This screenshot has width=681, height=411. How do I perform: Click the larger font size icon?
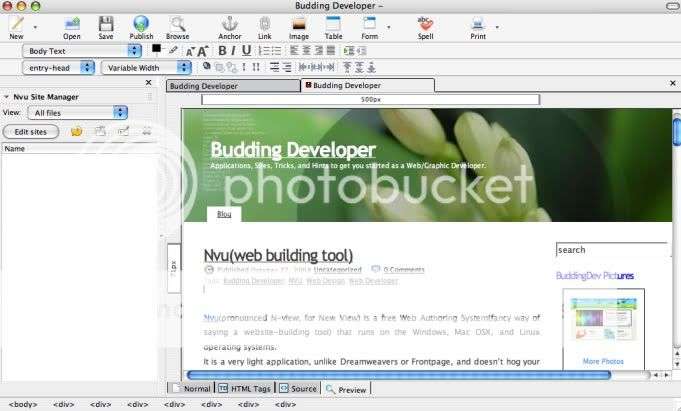click(203, 51)
